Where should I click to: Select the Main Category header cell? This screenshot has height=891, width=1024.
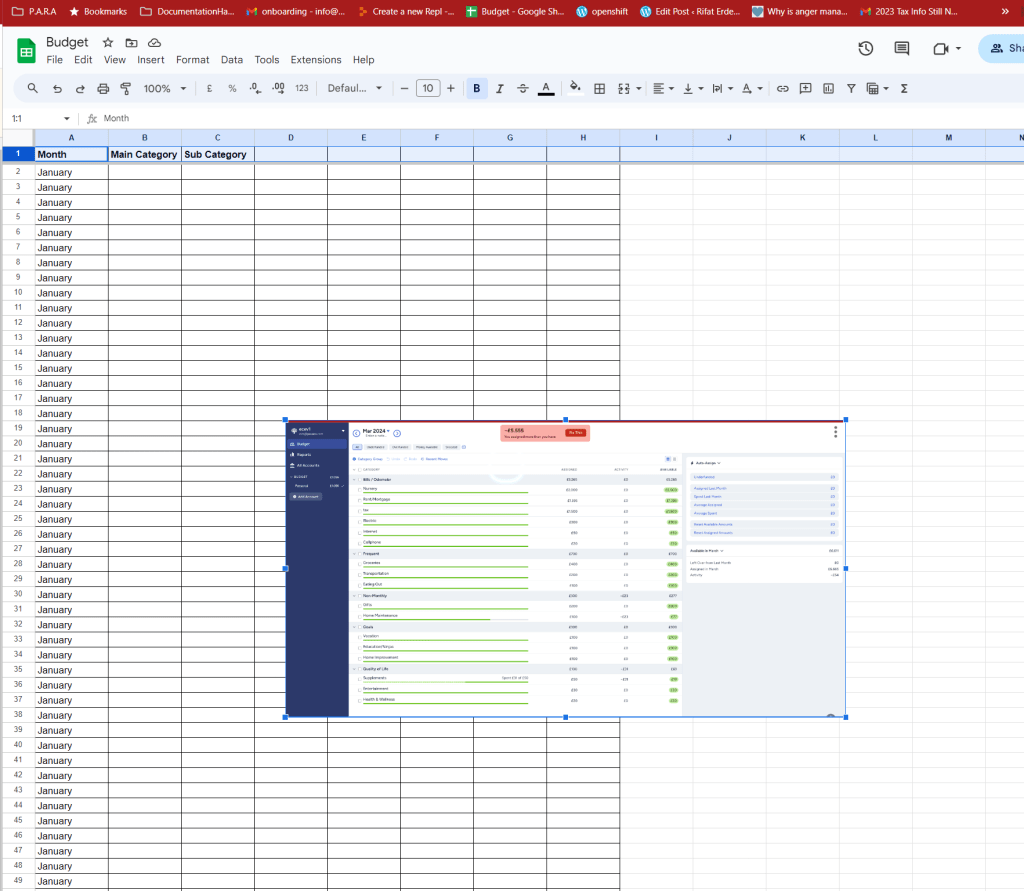coord(145,154)
